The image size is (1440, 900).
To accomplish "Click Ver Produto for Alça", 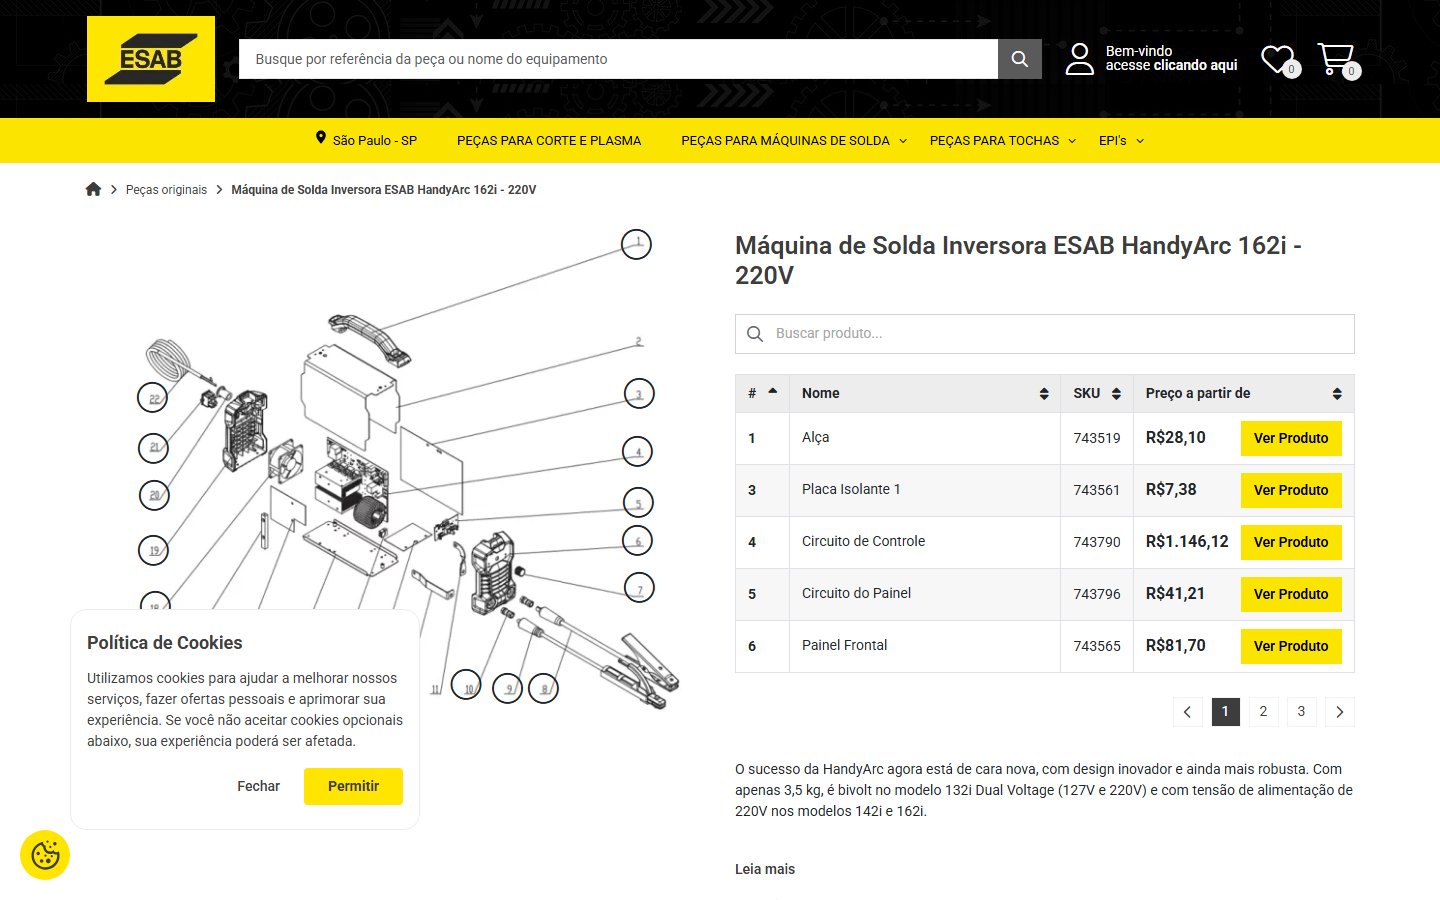I will coord(1291,438).
